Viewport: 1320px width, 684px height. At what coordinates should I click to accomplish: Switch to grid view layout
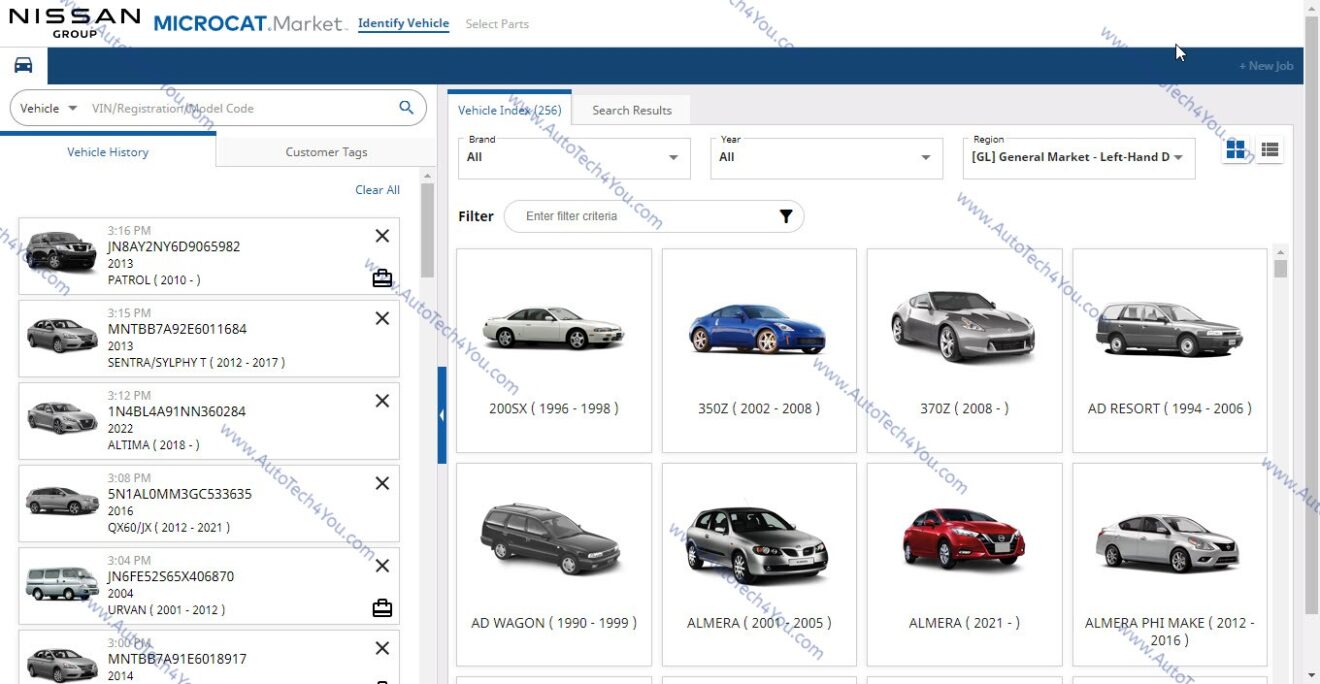coord(1236,150)
